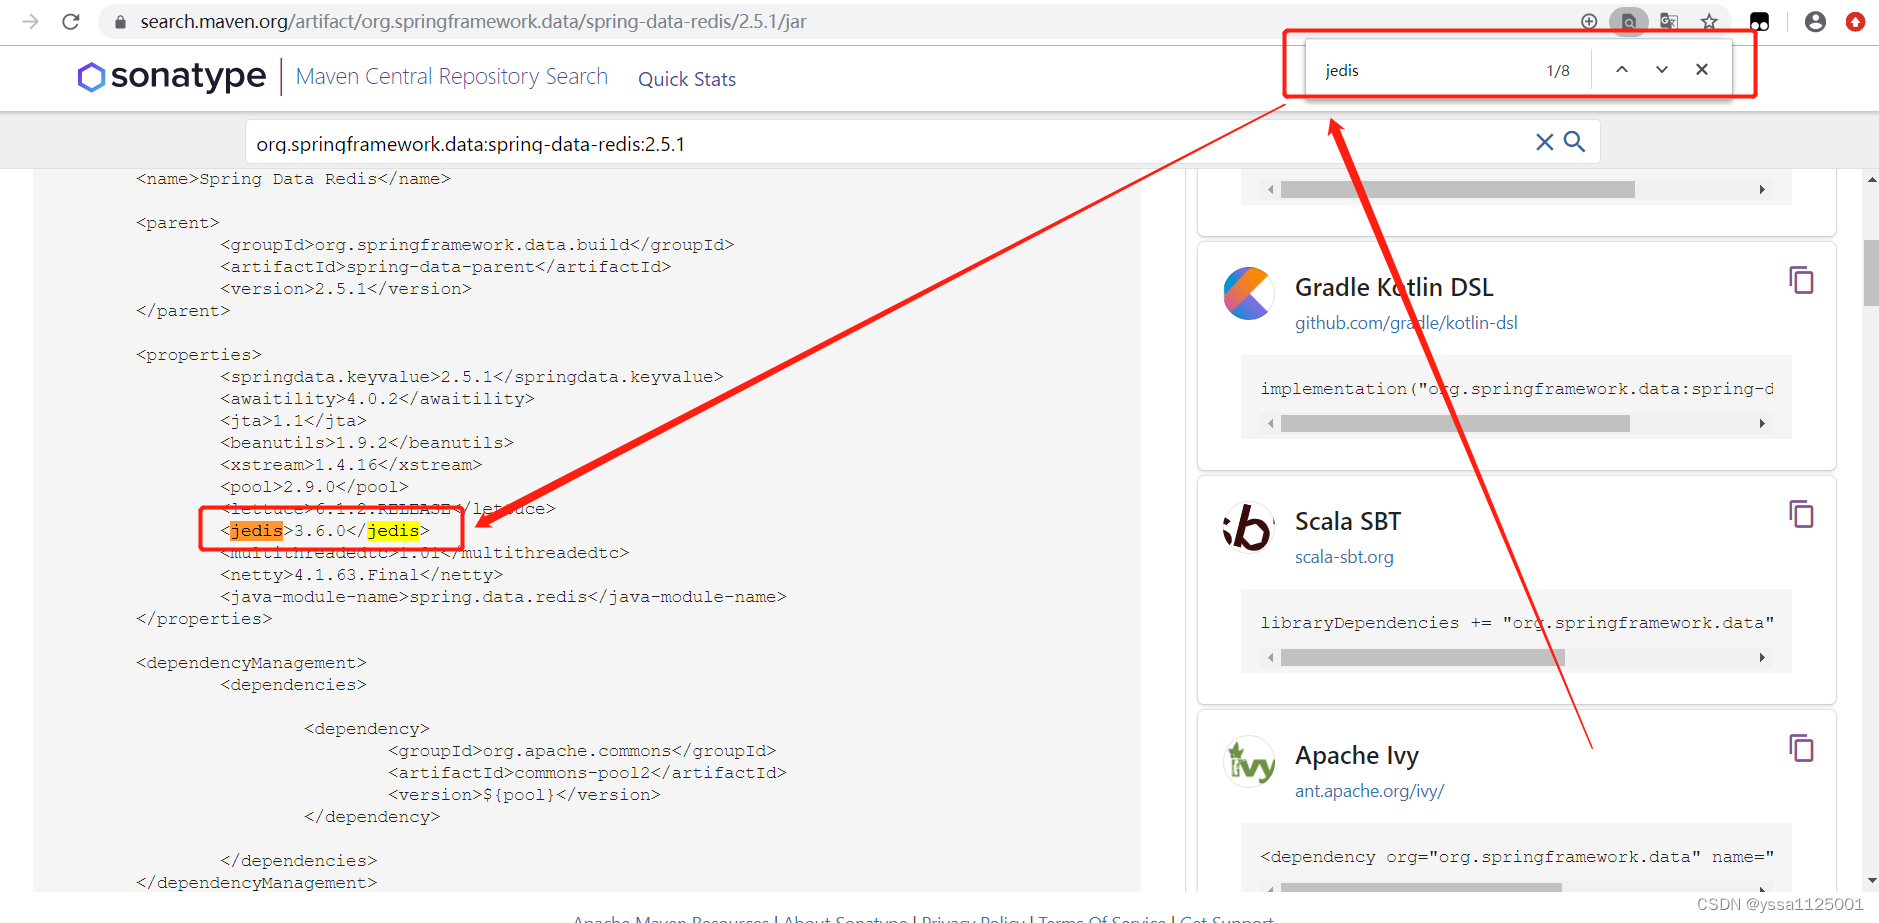Copy the Scala SBT snippet
1879x923 pixels.
point(1801,515)
